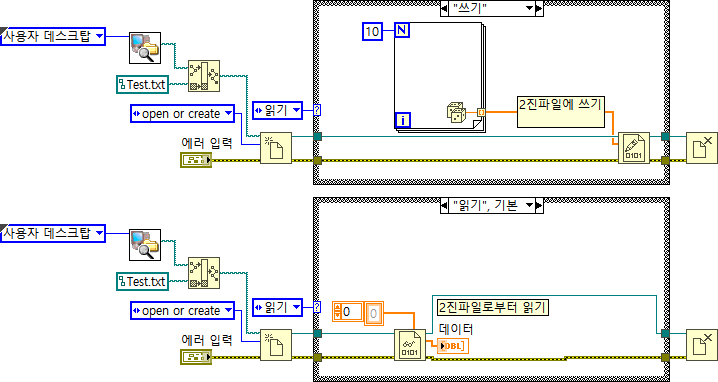The width and height of the screenshot is (718, 382).
Task: Click the Get System Directory icon in the lower diagram
Action: 145,245
